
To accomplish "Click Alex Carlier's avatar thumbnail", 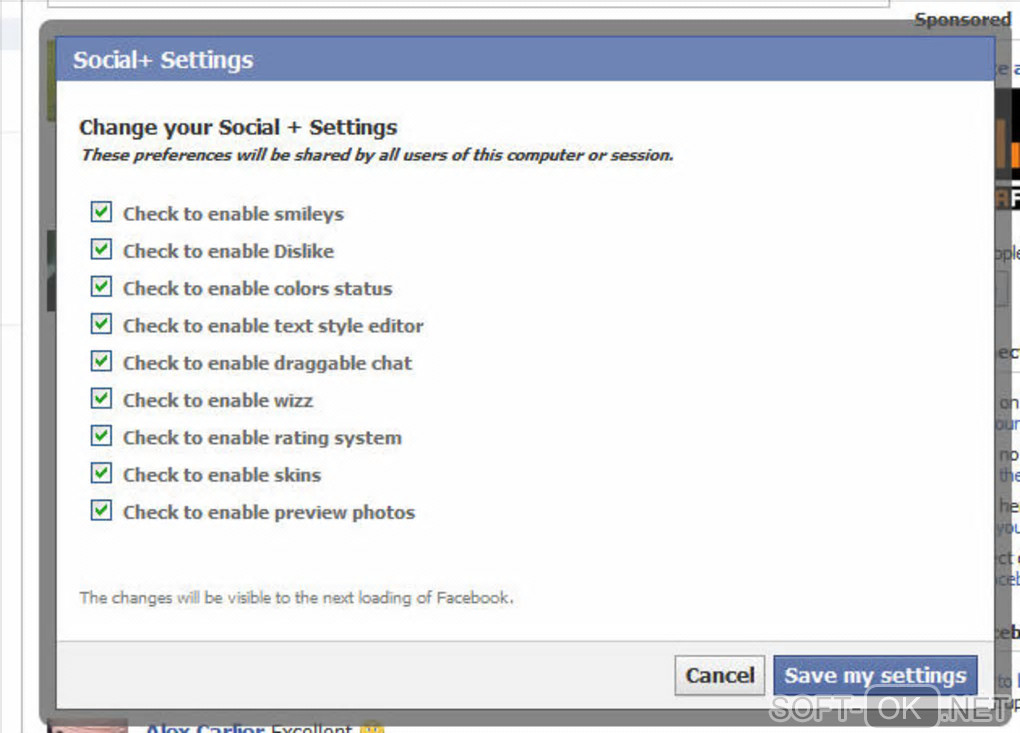I will point(88,727).
